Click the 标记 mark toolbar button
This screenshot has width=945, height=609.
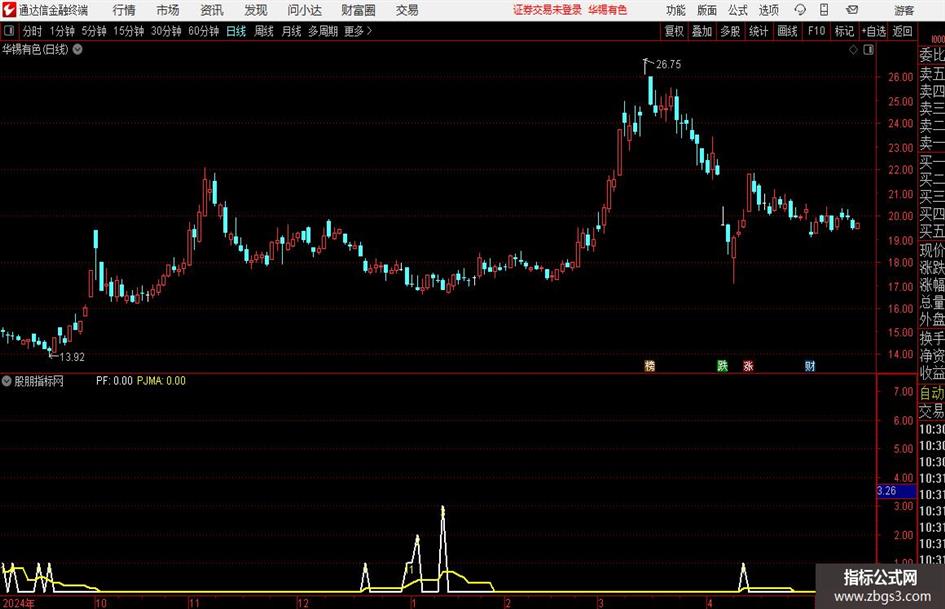[844, 31]
